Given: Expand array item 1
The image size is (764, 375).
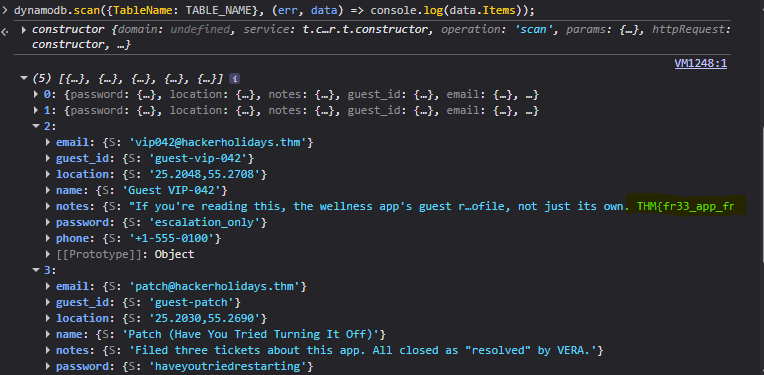Looking at the screenshot, I should click(x=36, y=111).
